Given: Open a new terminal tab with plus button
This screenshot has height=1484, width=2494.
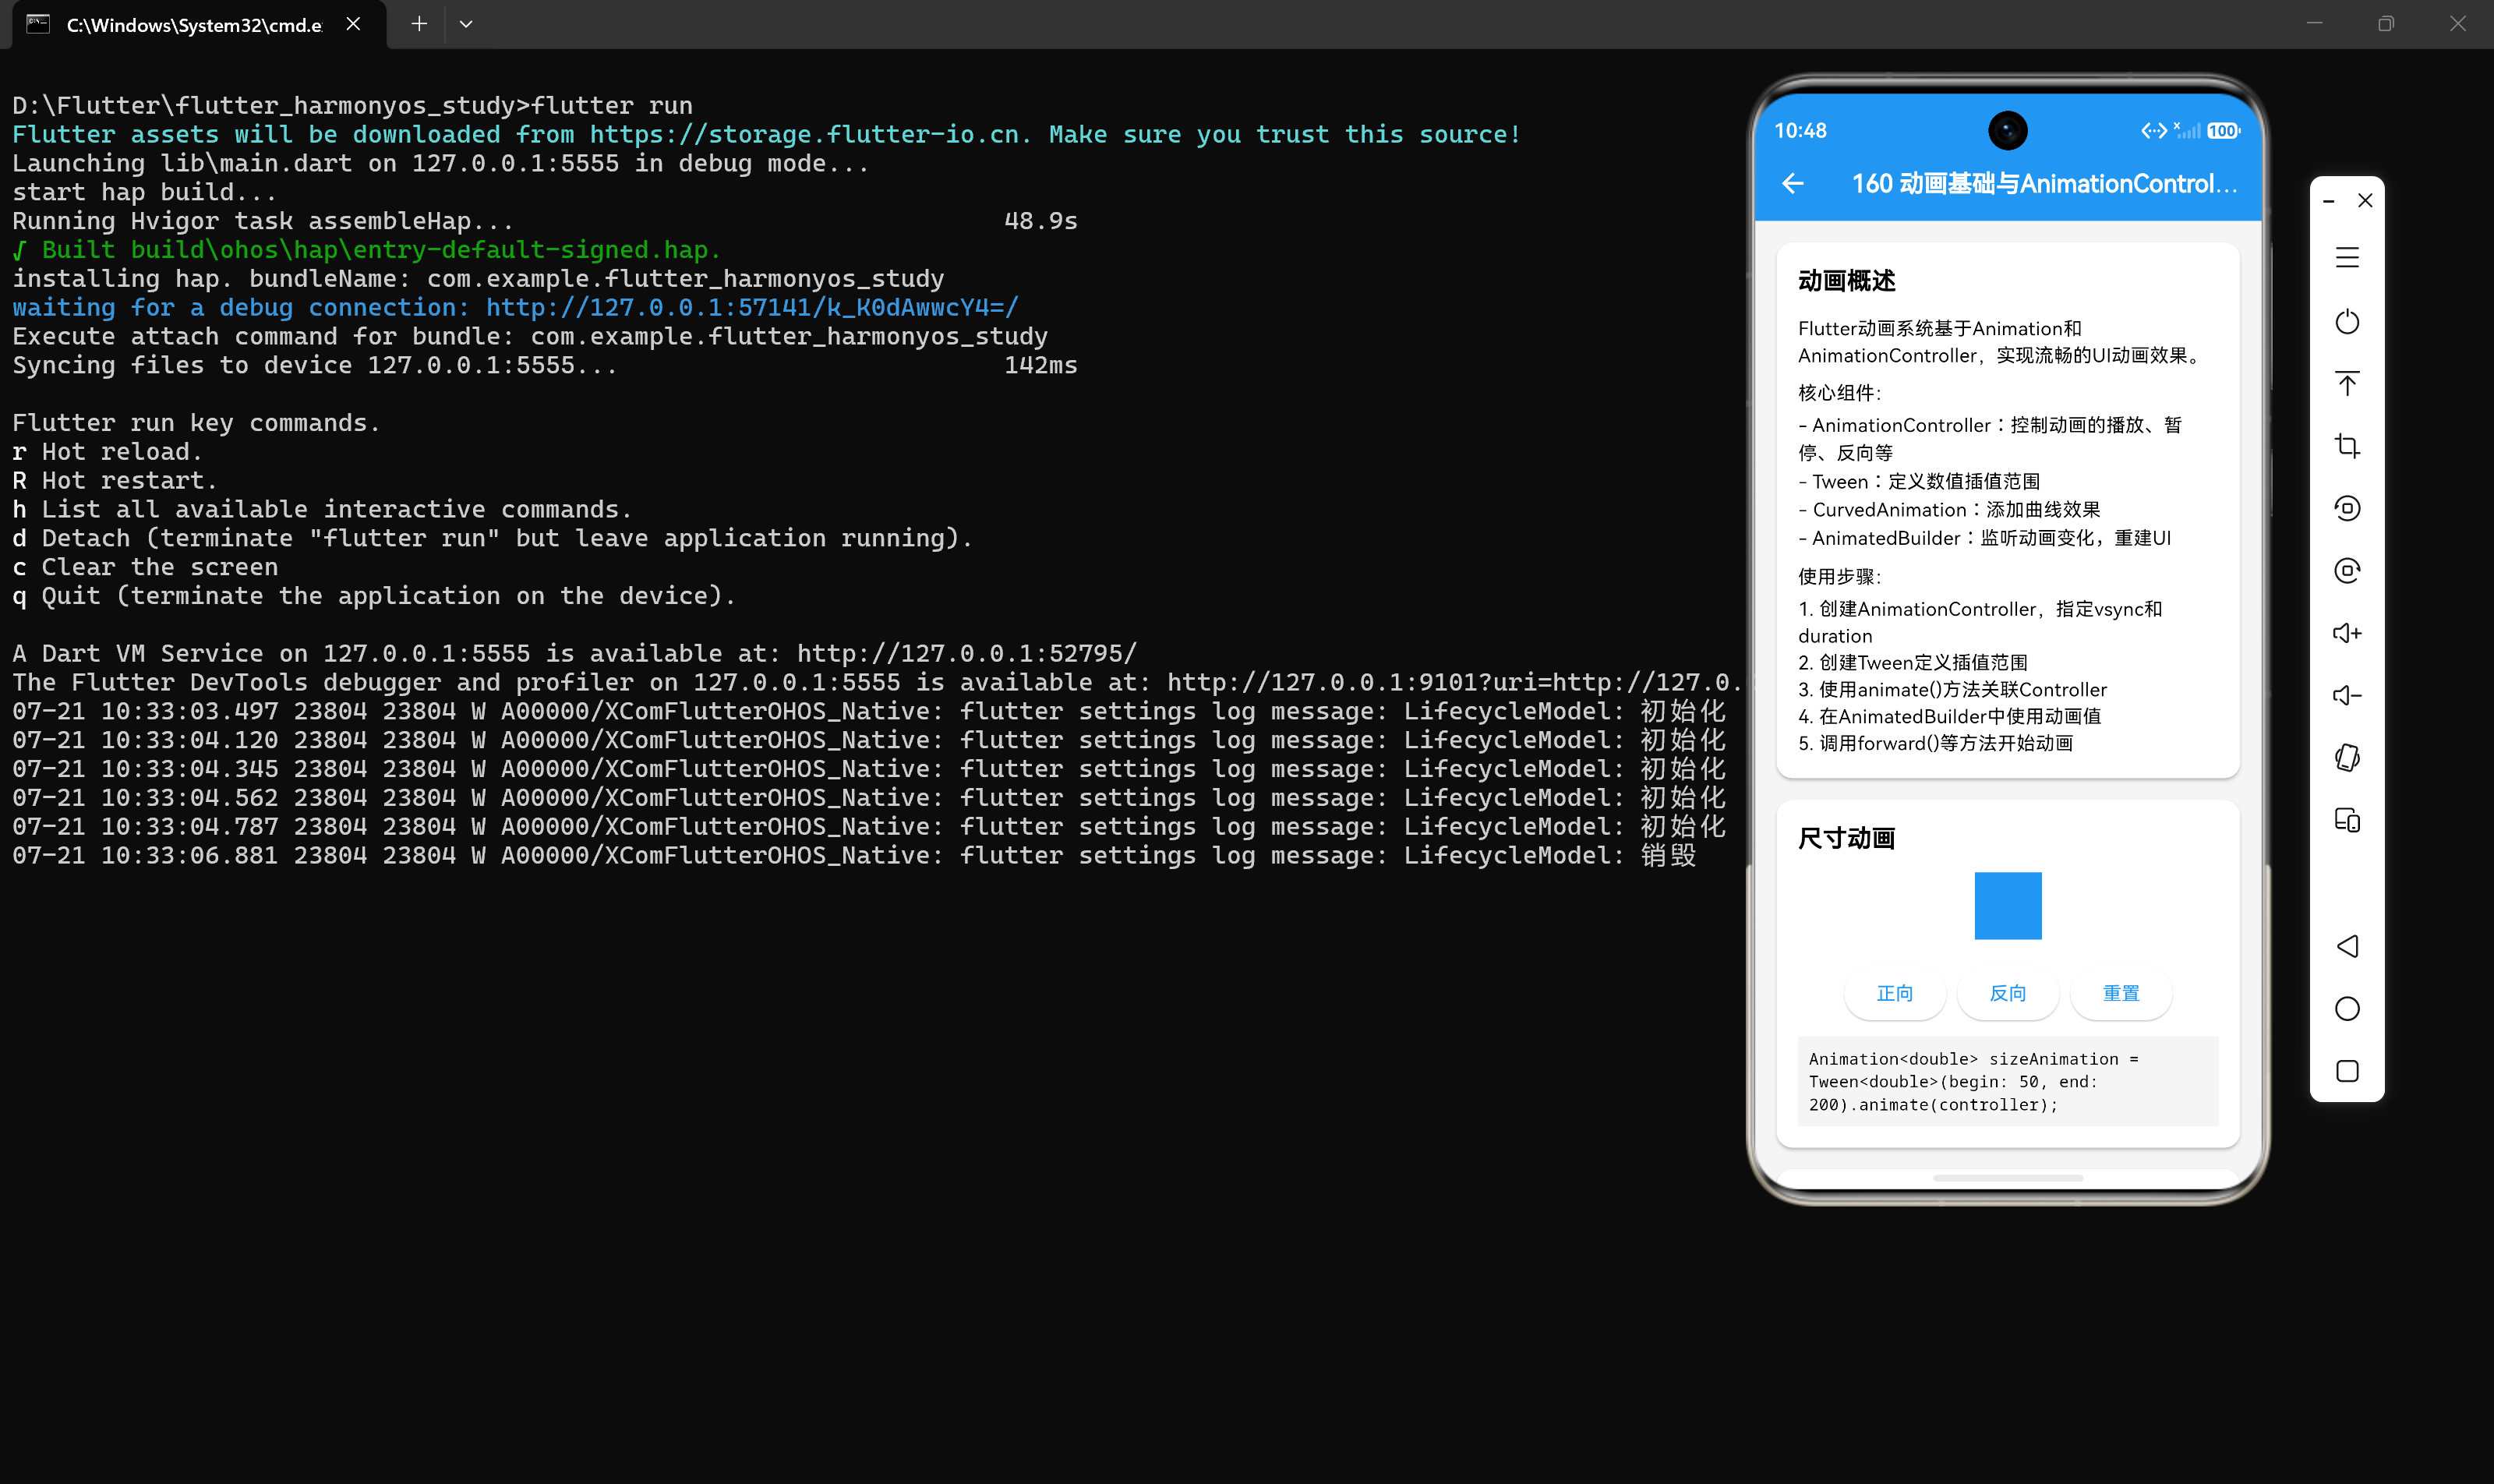Looking at the screenshot, I should (419, 24).
